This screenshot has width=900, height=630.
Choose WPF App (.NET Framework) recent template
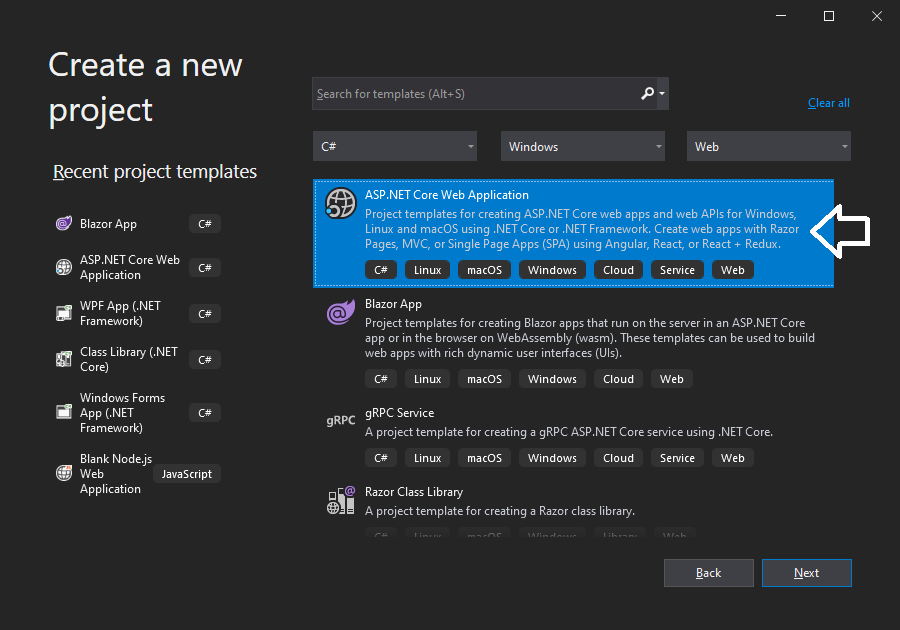[138, 313]
